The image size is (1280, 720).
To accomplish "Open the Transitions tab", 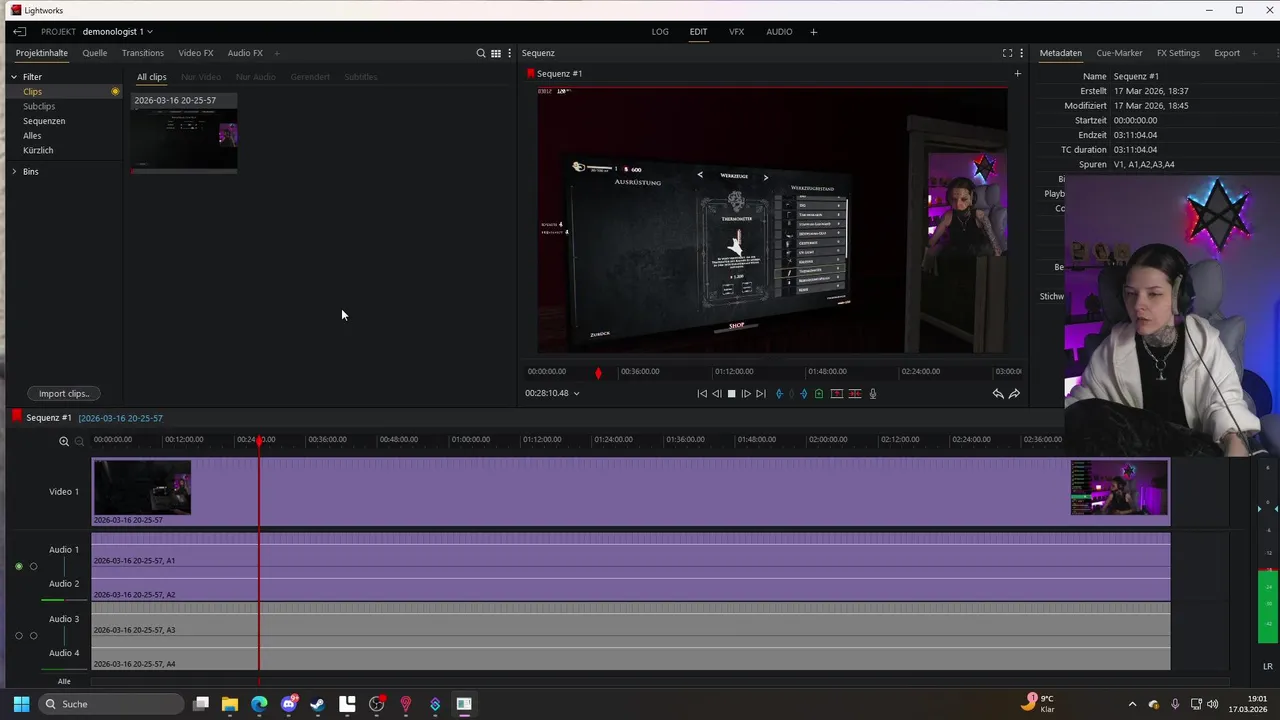I will (143, 53).
